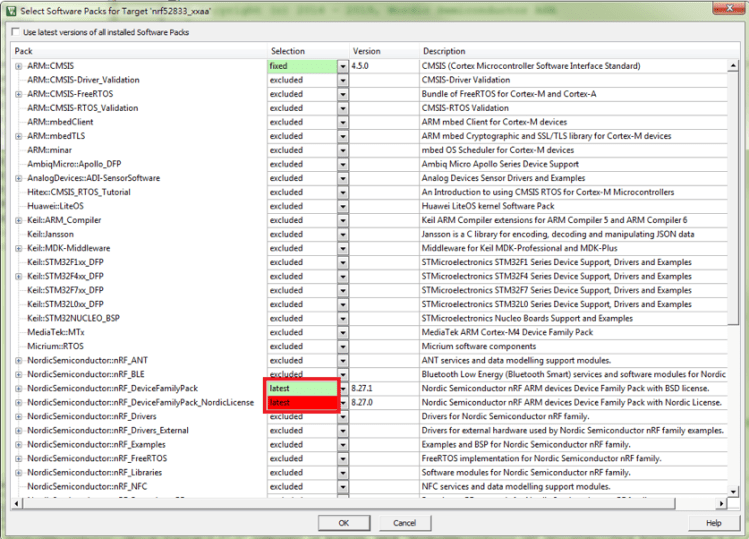This screenshot has width=749, height=539.
Task: Open the selection dropdown for ARM::minar
Action: tap(343, 151)
